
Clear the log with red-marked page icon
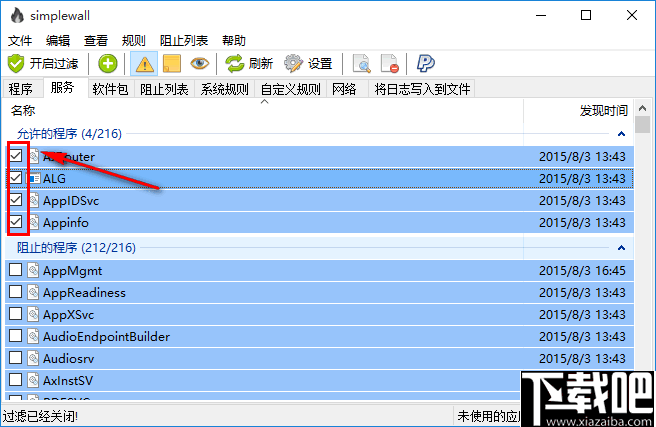click(x=390, y=64)
